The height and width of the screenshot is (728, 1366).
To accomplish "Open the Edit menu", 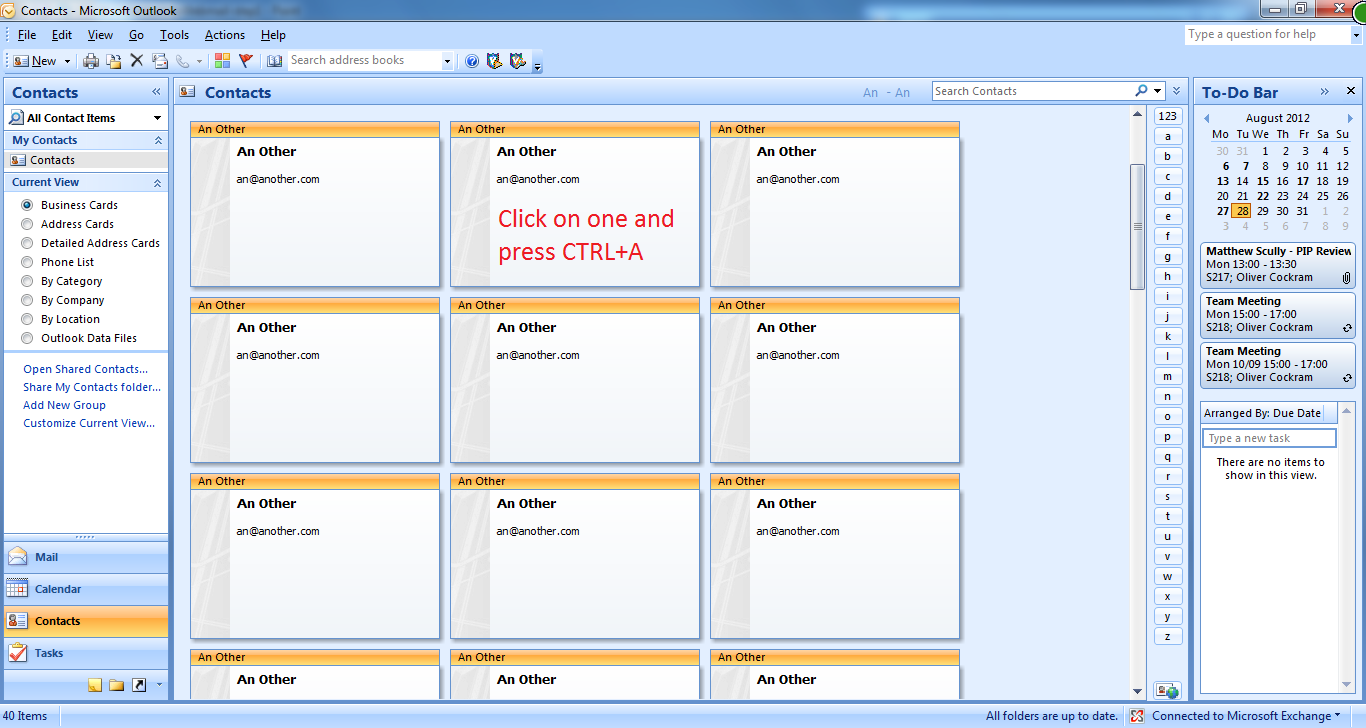I will (62, 35).
